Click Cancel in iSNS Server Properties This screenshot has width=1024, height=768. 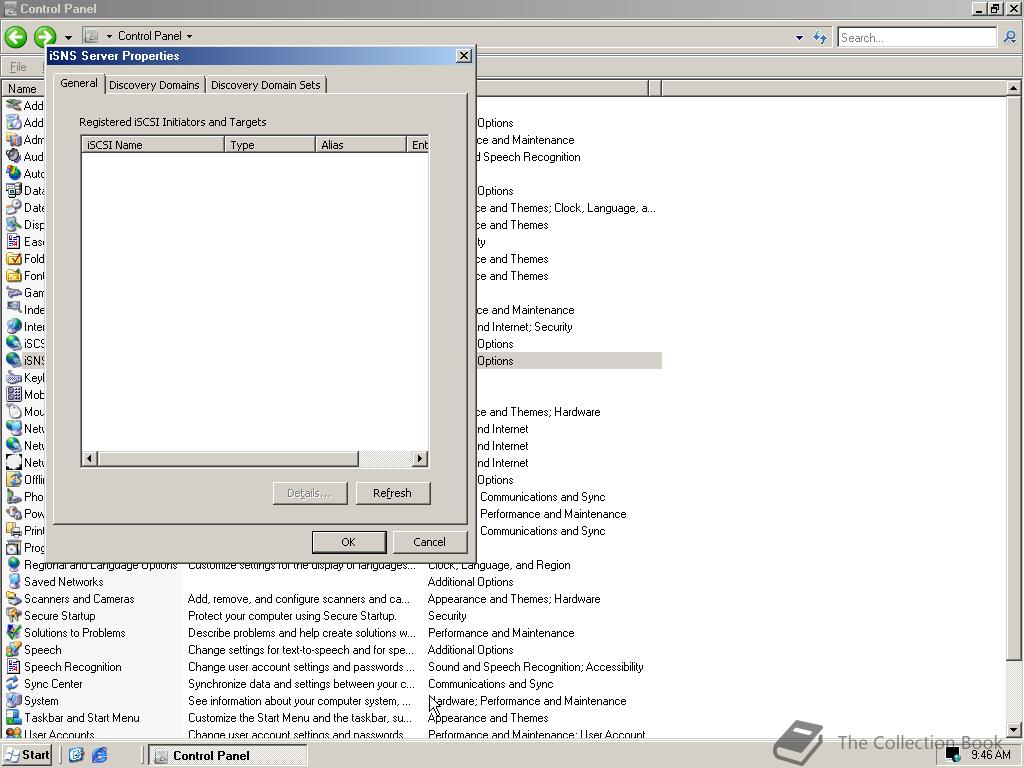429,542
